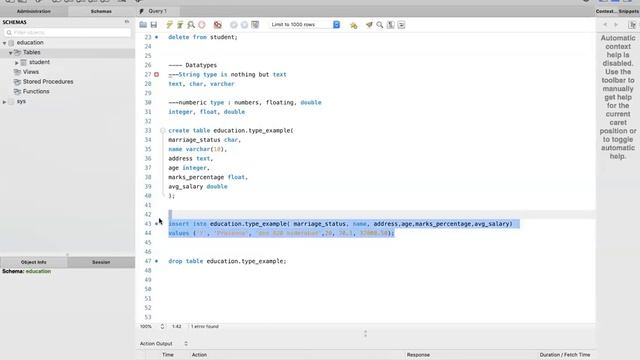Click the Time column header
The width and height of the screenshot is (640, 360).
(168, 355)
